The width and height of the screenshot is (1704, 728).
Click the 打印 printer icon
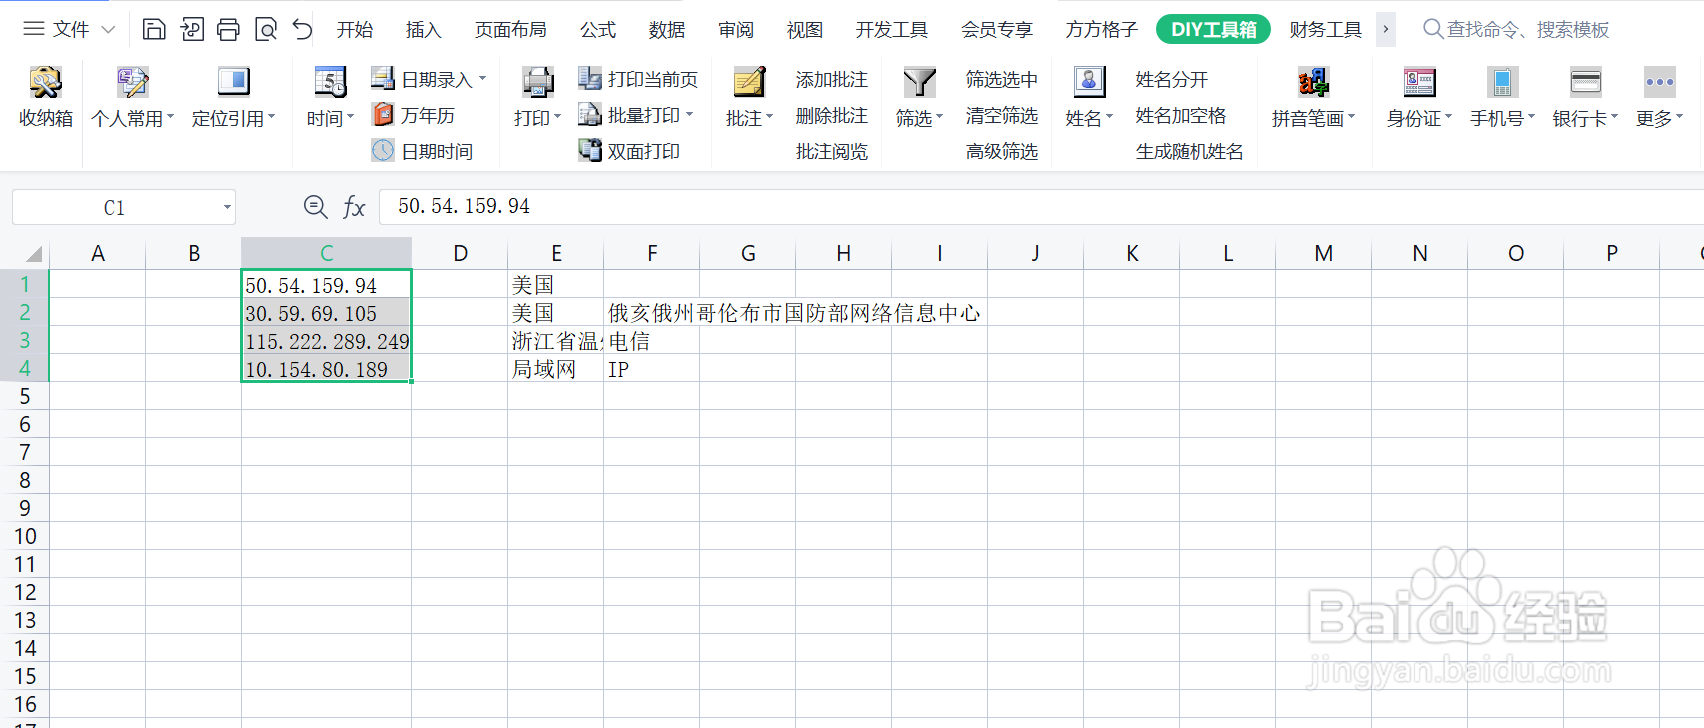[x=537, y=82]
